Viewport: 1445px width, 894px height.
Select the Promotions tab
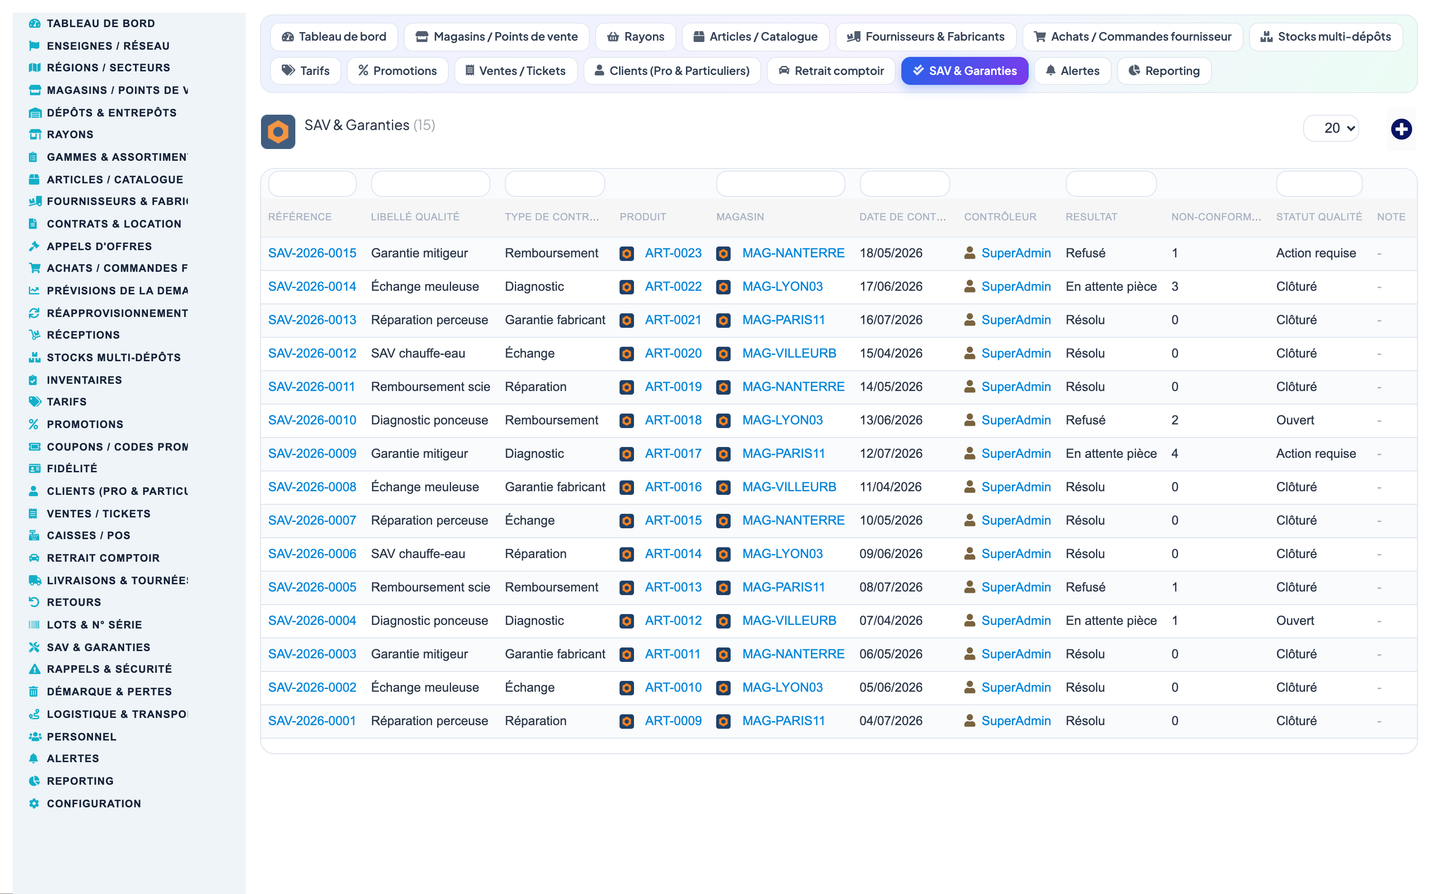coord(398,71)
